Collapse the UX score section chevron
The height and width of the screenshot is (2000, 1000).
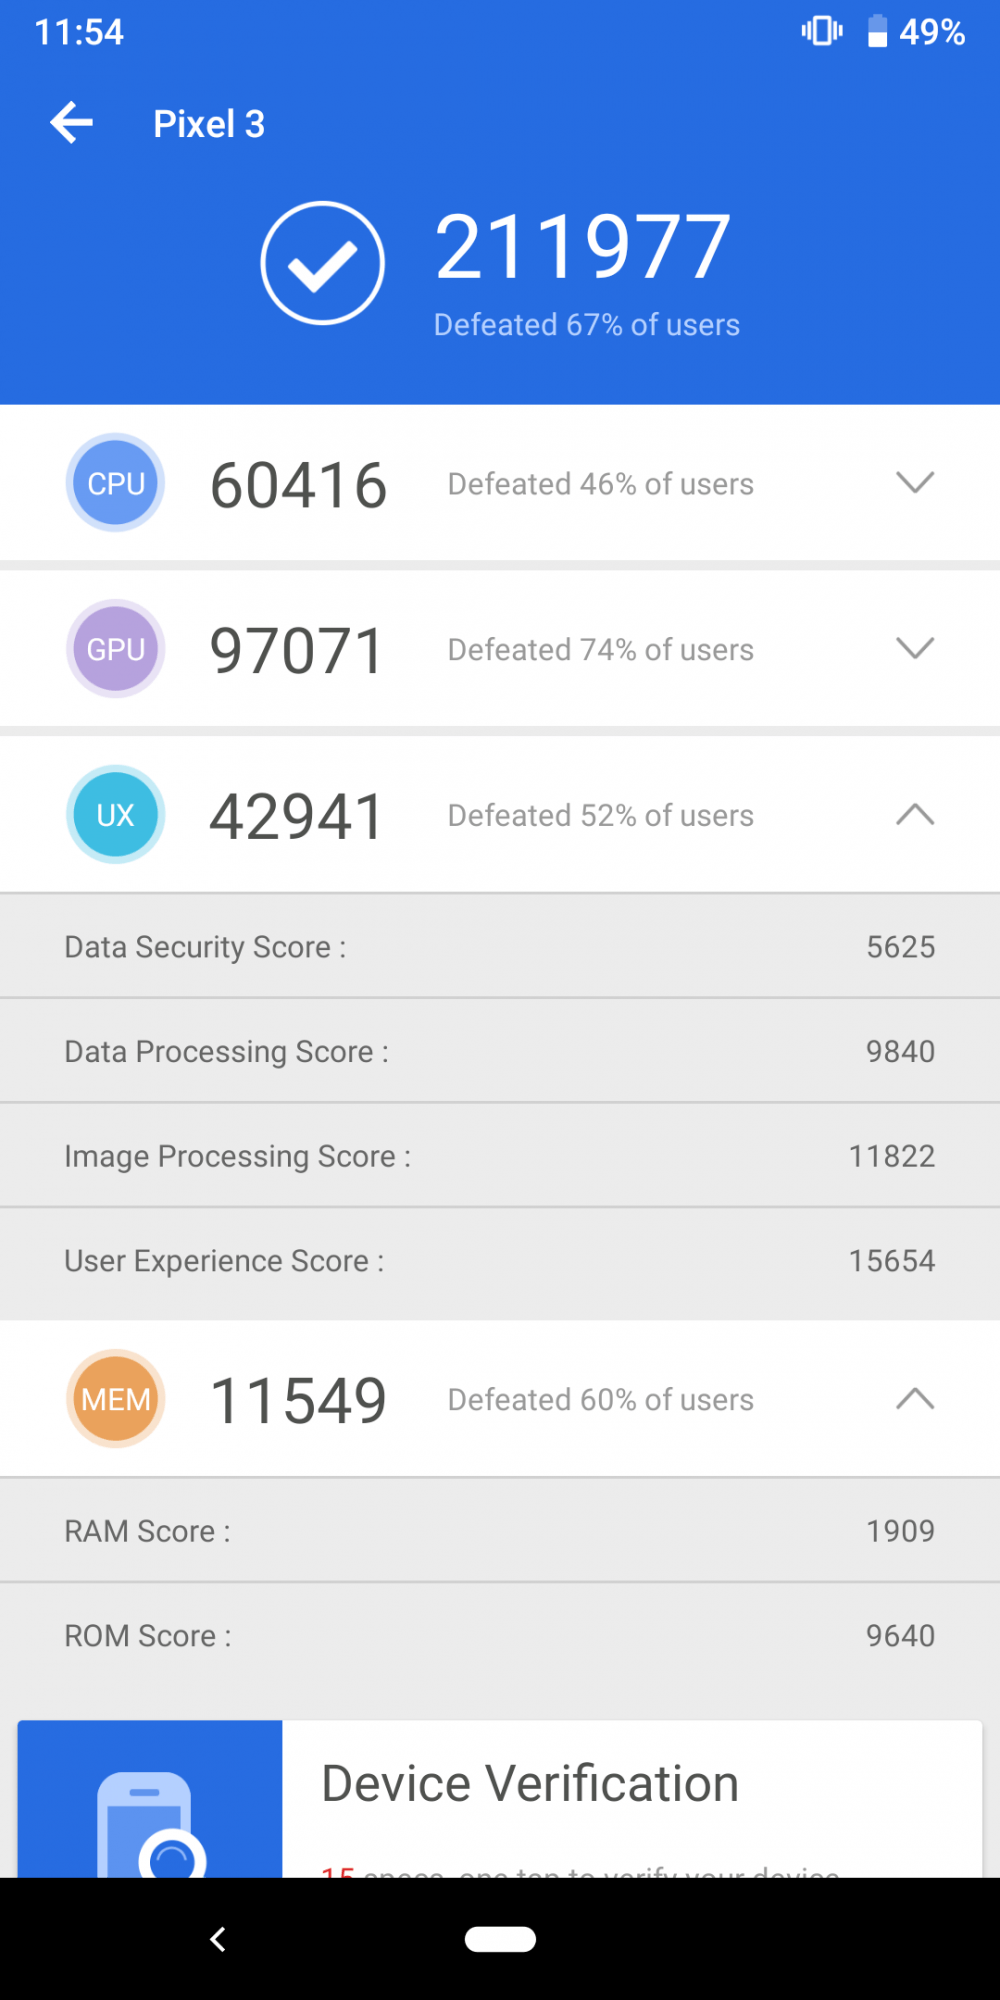915,815
